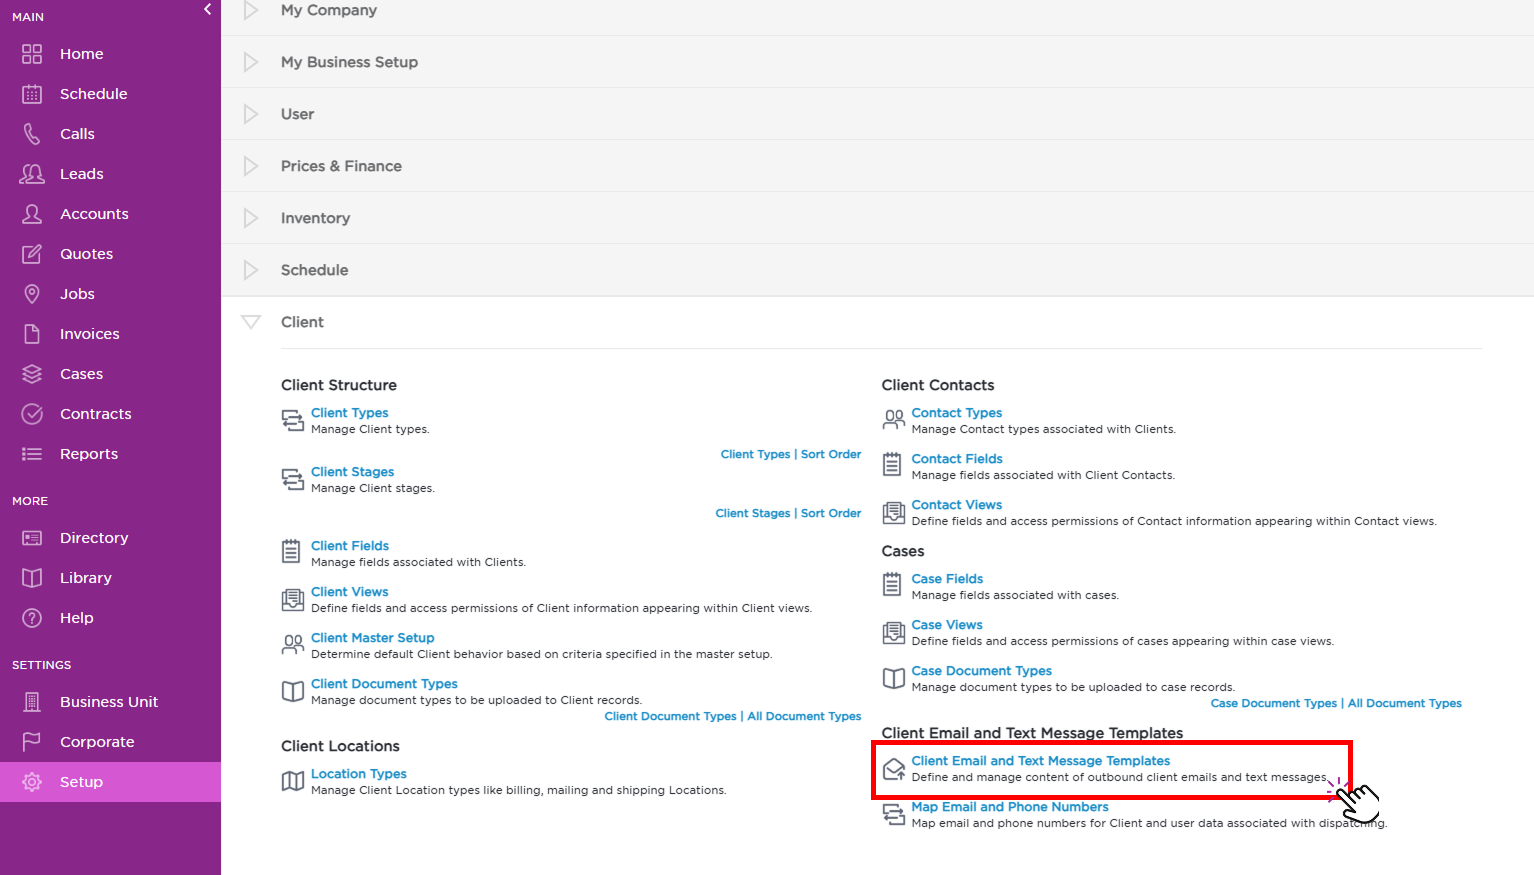
Task: Click the All Document Types link under Cases
Action: (1404, 704)
